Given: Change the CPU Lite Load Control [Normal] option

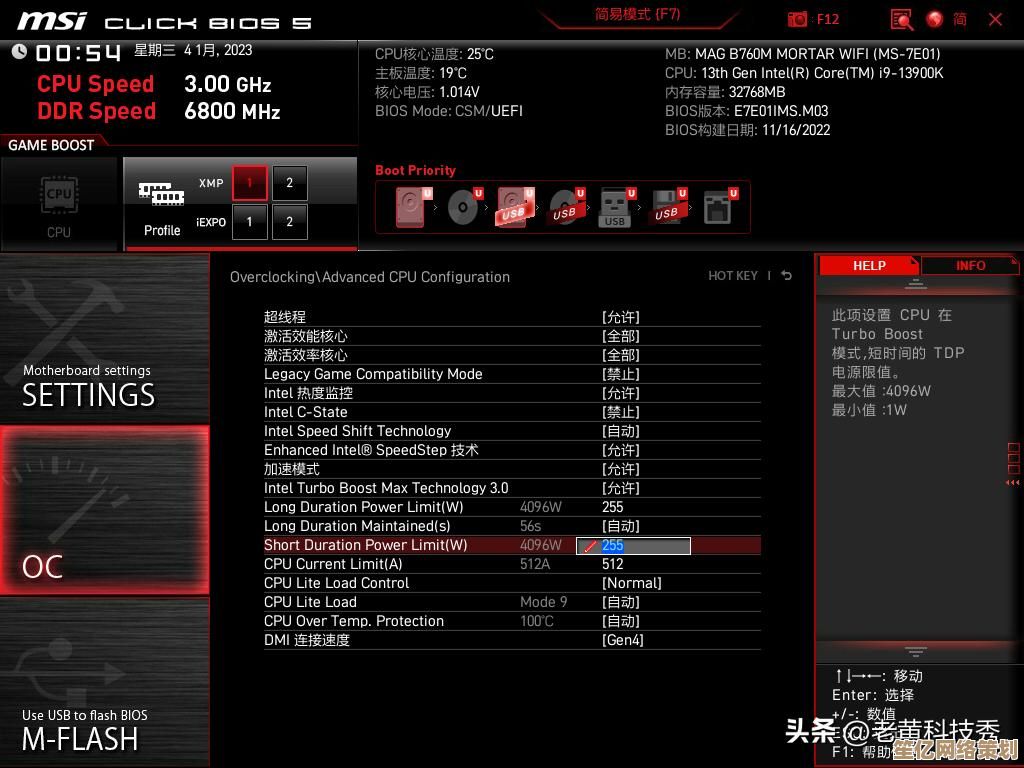Looking at the screenshot, I should [631, 583].
